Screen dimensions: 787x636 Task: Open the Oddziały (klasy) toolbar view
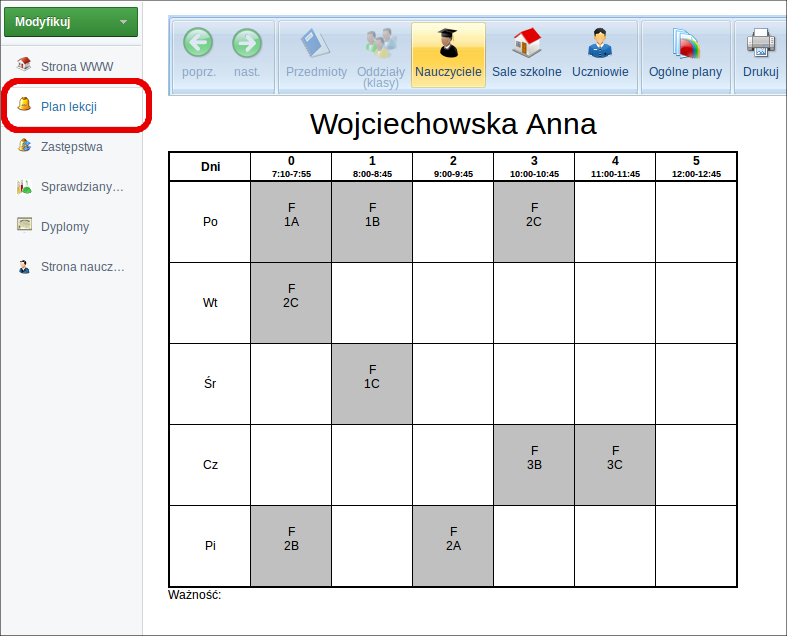coord(381,56)
